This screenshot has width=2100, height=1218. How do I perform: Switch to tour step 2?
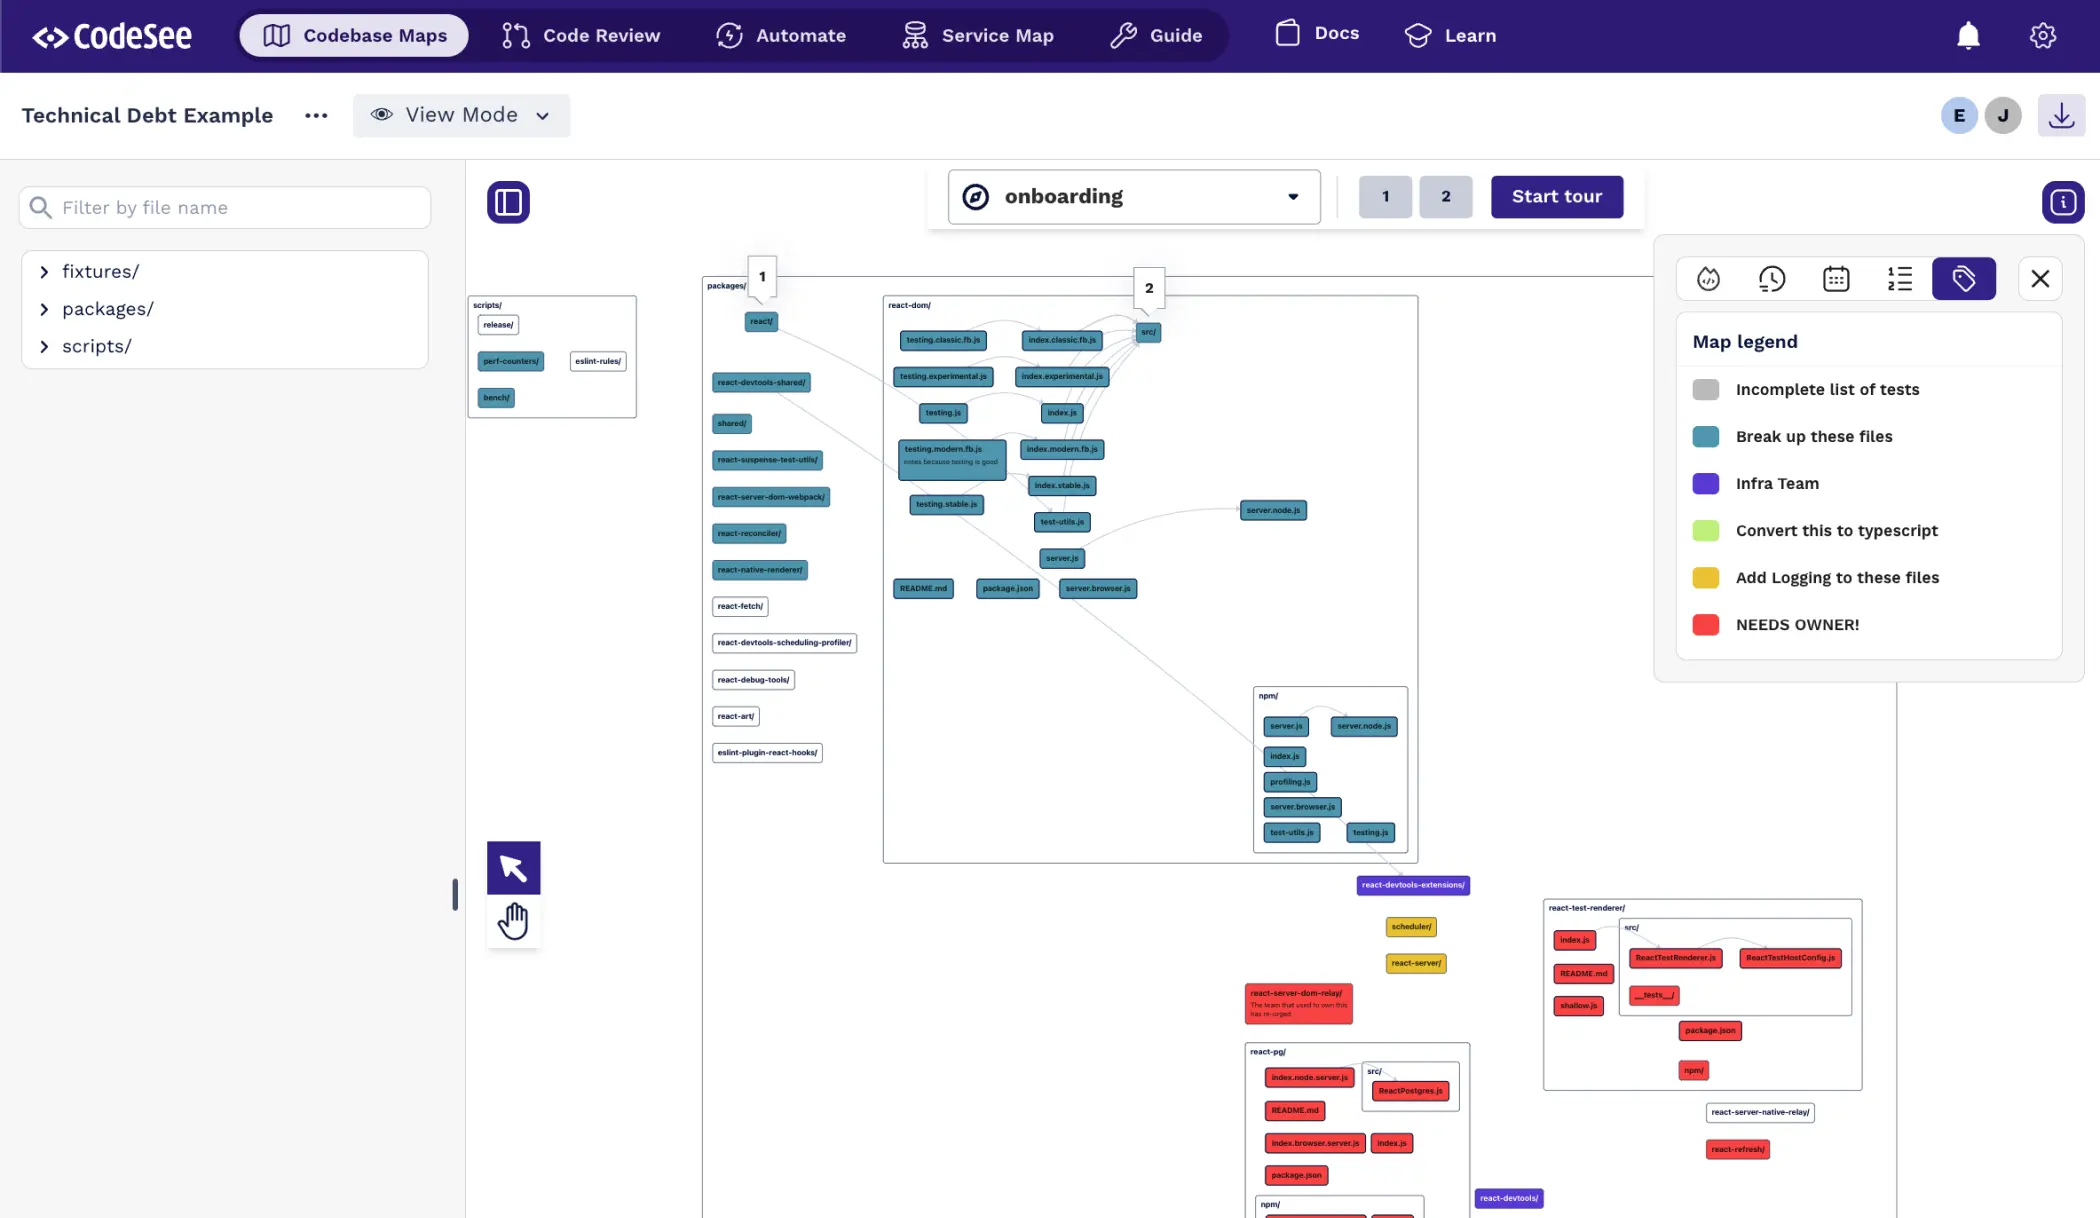coord(1446,196)
